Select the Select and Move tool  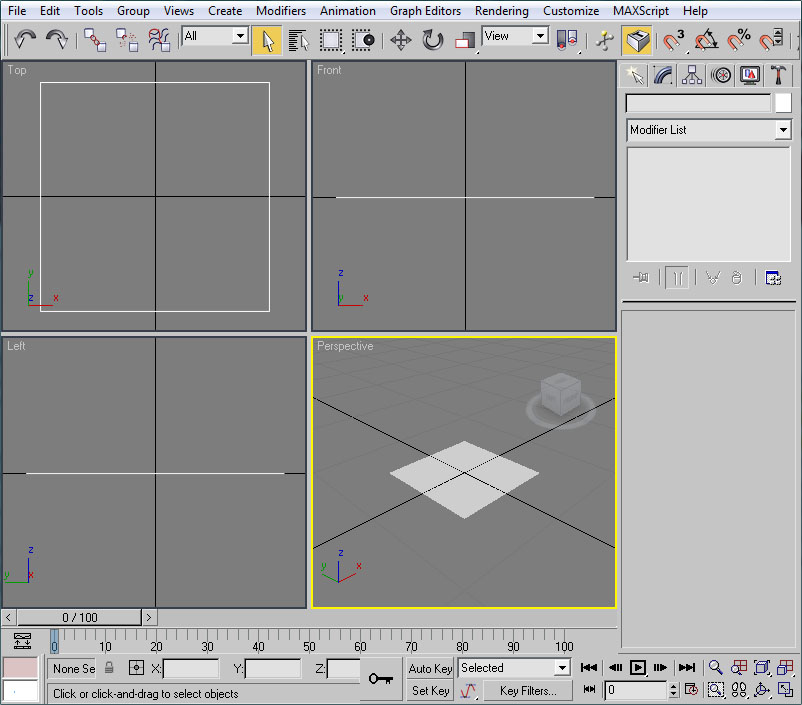tap(400, 40)
